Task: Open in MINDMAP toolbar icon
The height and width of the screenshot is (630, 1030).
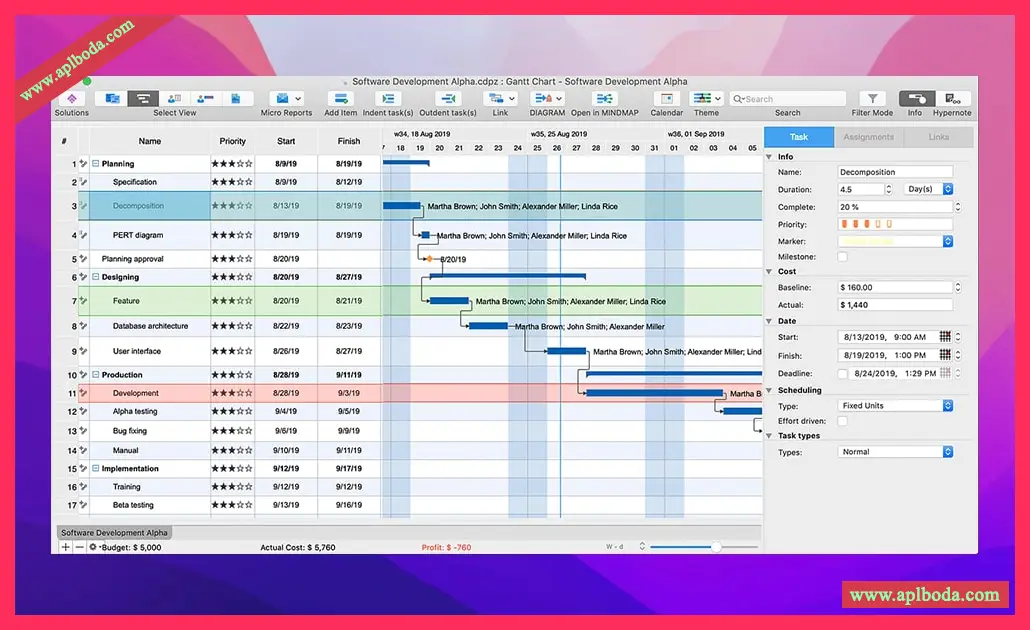Action: 604,99
